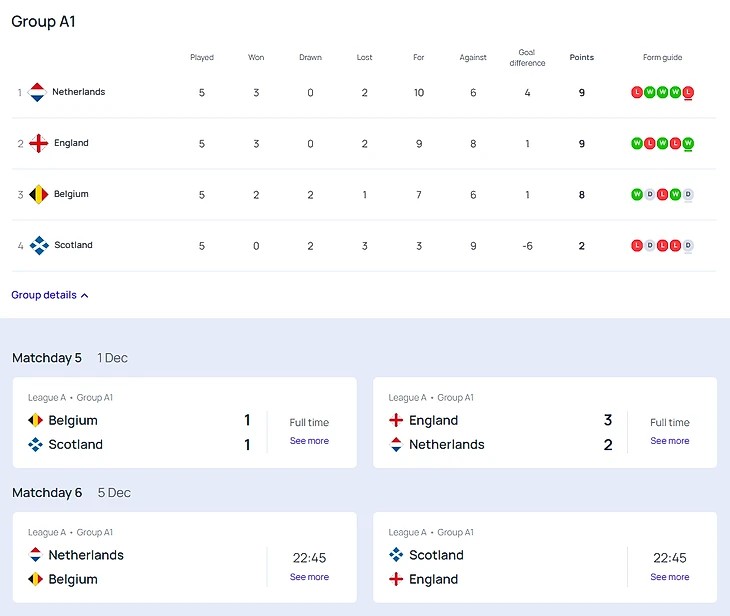Select the Scotland team name in standings
The image size is (730, 616).
tap(73, 245)
